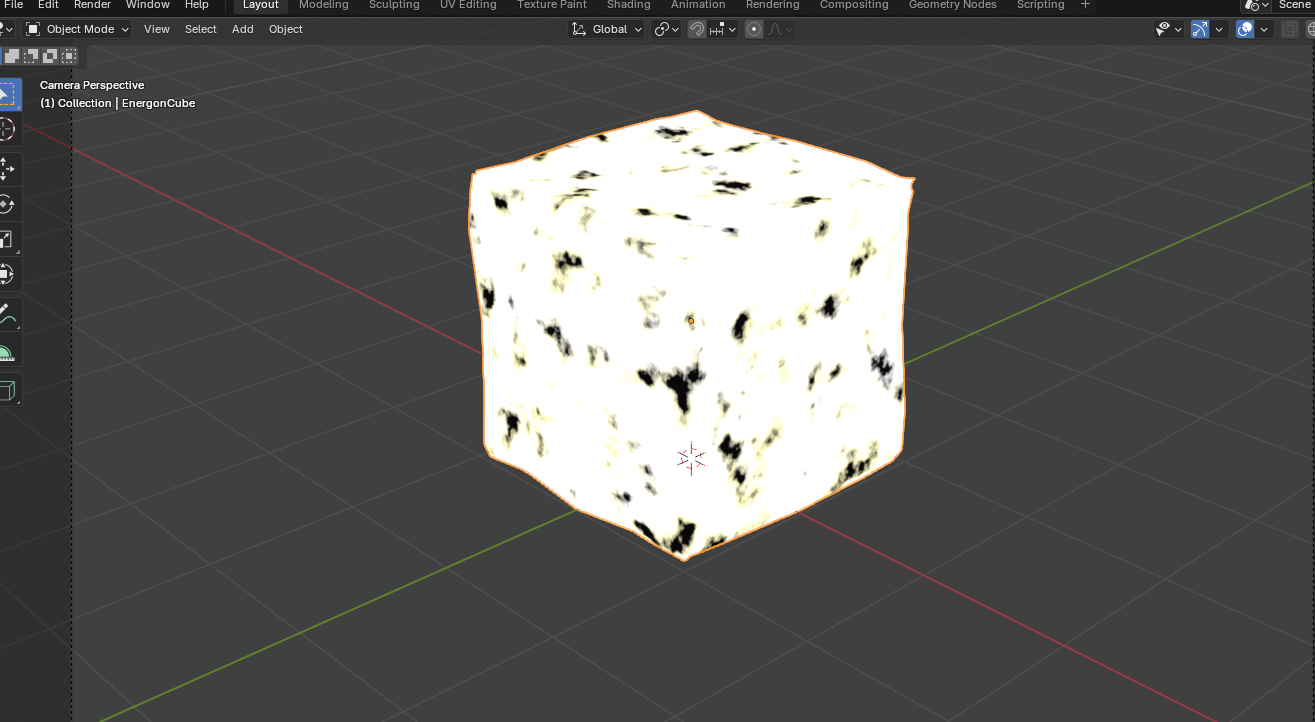Switch to the Animation workspace tab

[x=698, y=5]
